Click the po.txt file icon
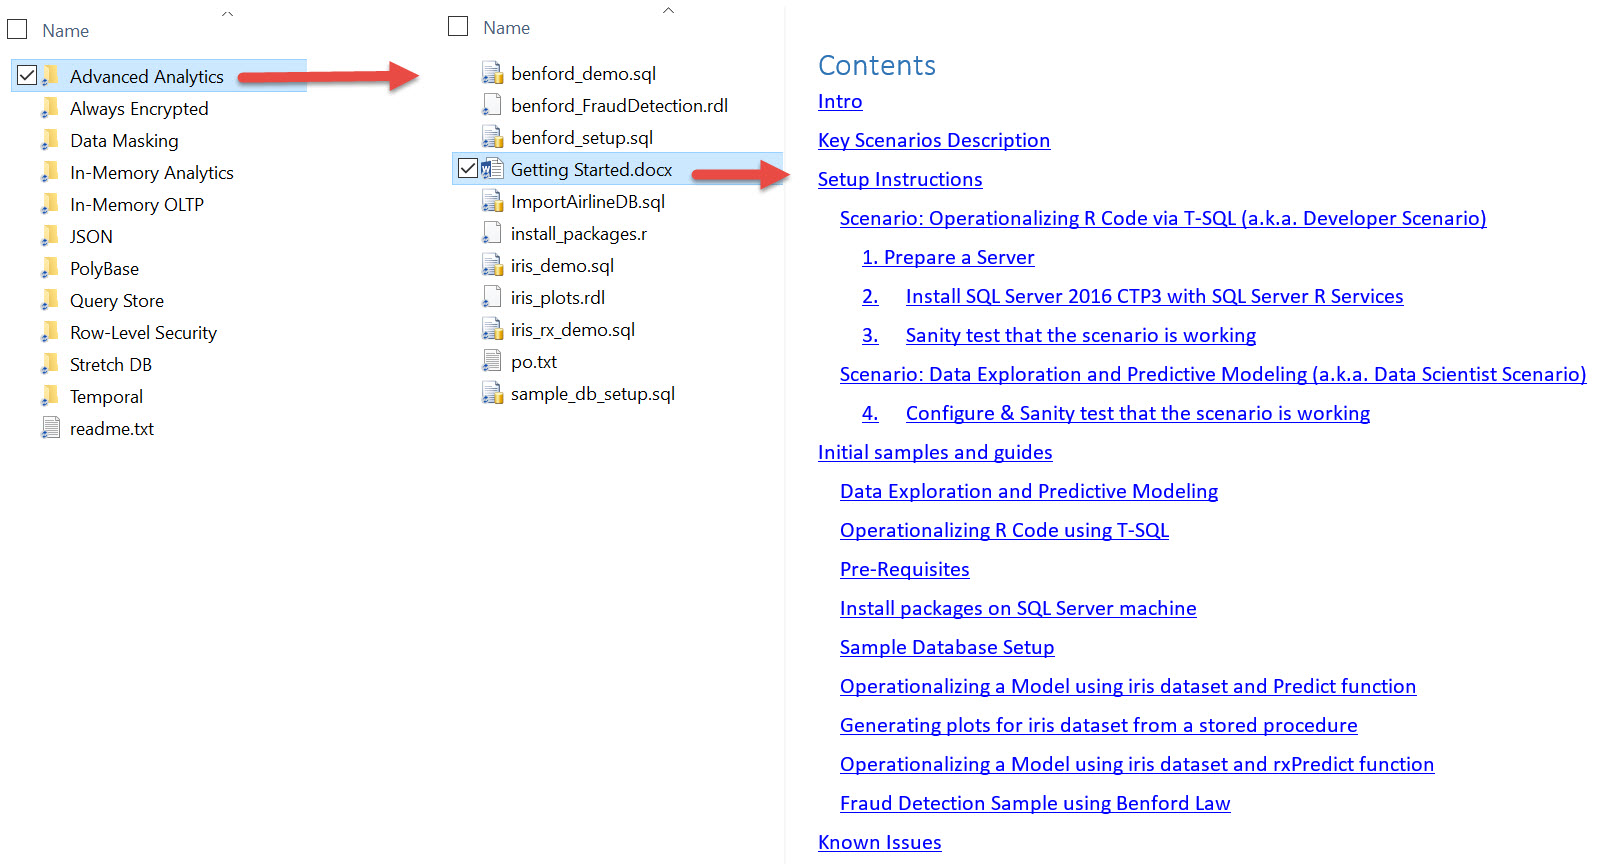The width and height of the screenshot is (1615, 864). click(492, 361)
